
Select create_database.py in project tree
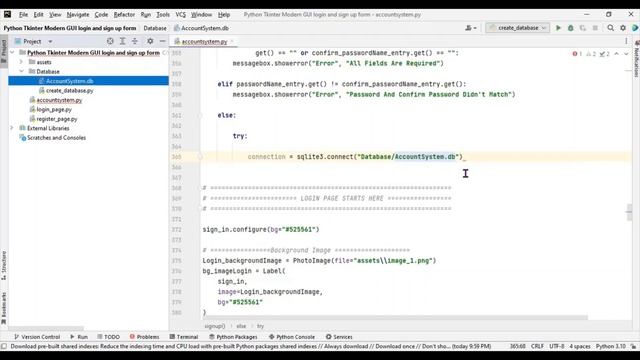click(69, 91)
